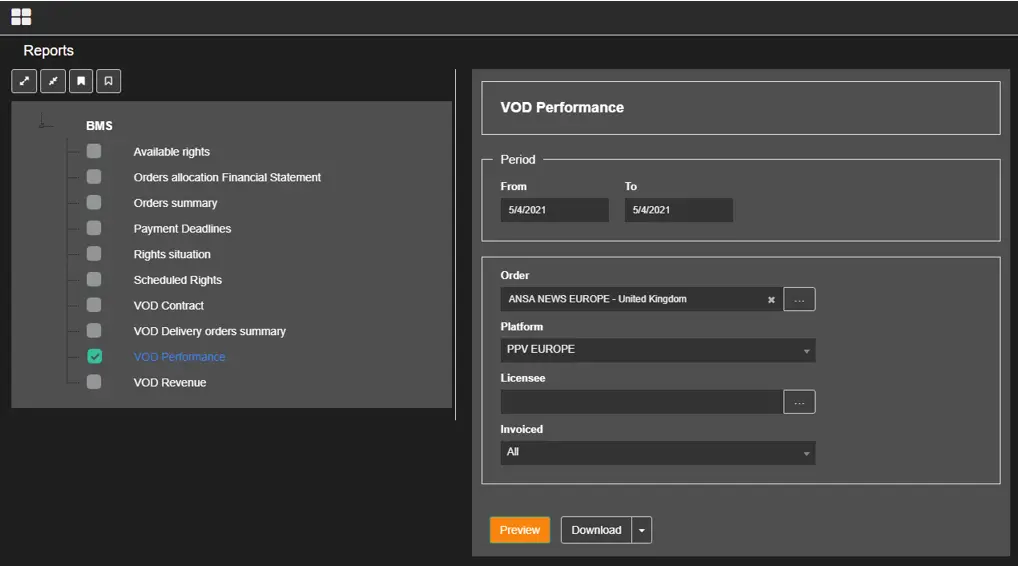Expand the Download button arrow menu

coord(642,530)
